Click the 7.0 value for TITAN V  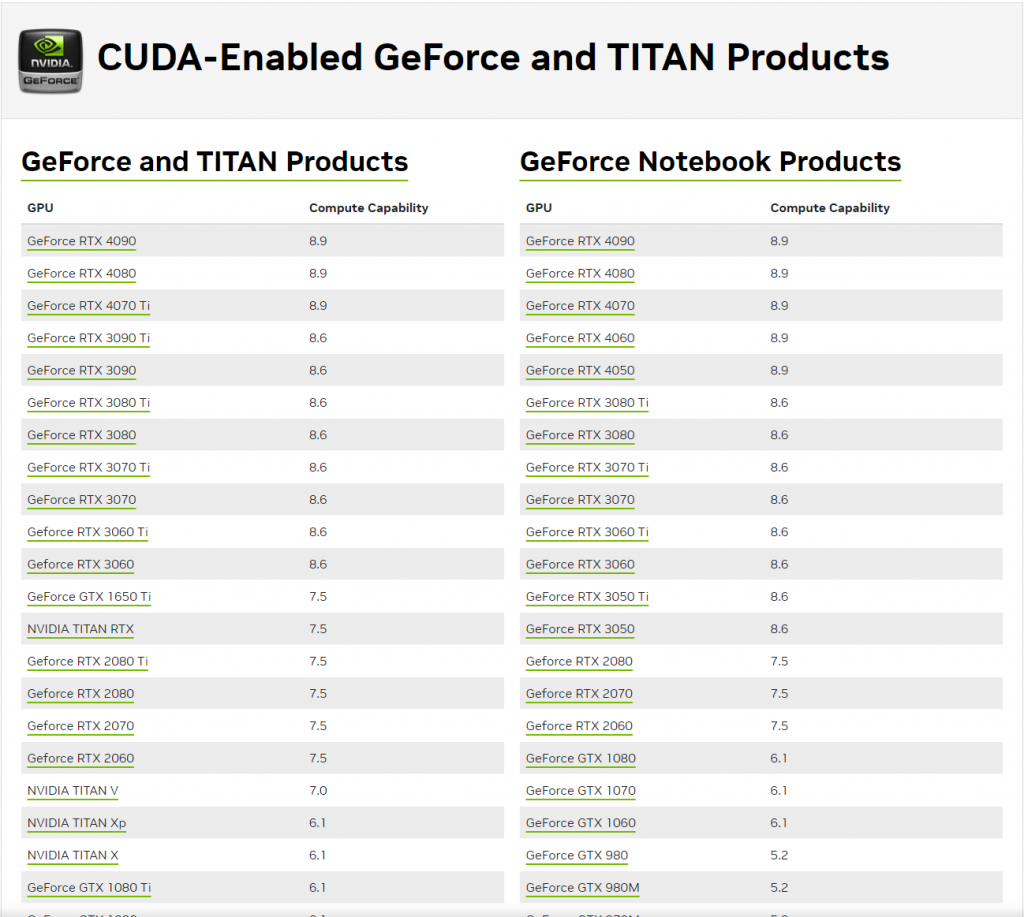(318, 791)
